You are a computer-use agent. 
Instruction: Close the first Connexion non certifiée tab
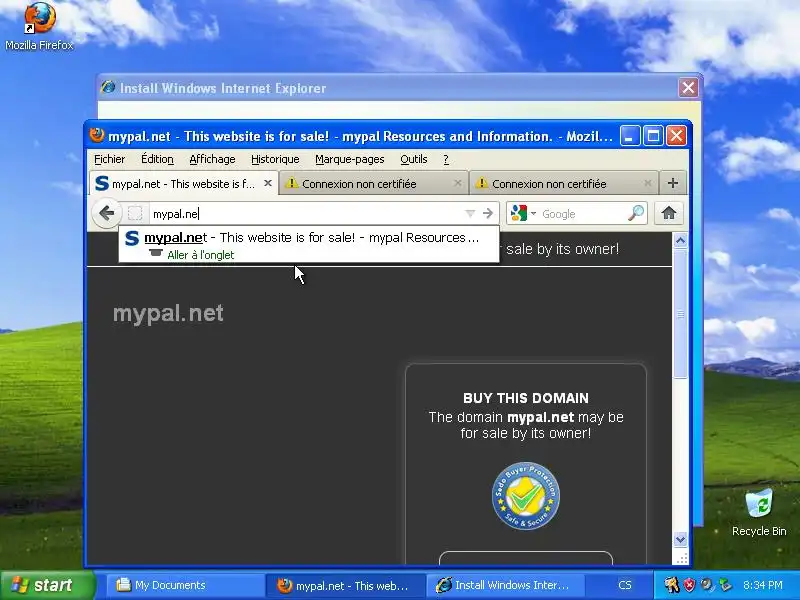(458, 183)
